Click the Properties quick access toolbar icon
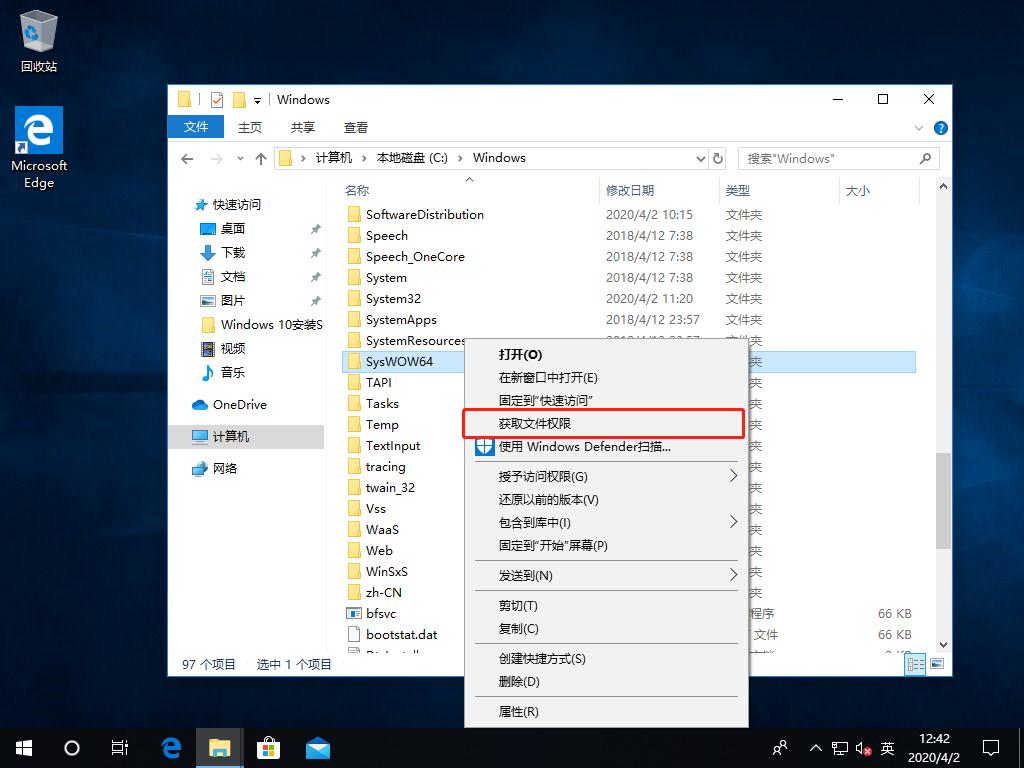Image resolution: width=1024 pixels, height=768 pixels. coord(217,100)
